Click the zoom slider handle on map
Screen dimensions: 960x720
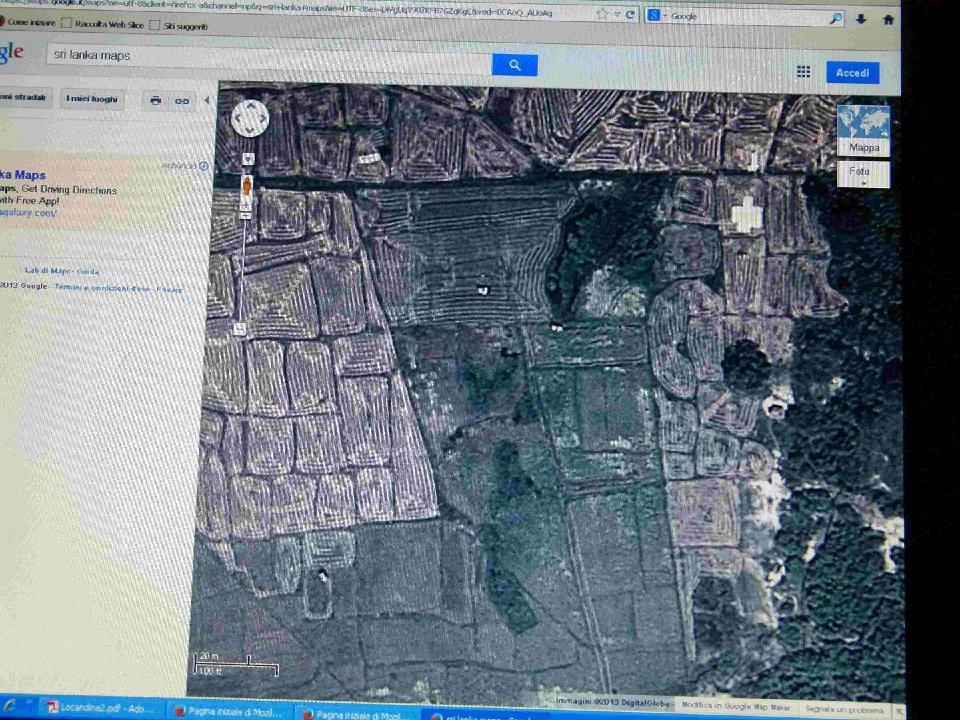(x=246, y=214)
